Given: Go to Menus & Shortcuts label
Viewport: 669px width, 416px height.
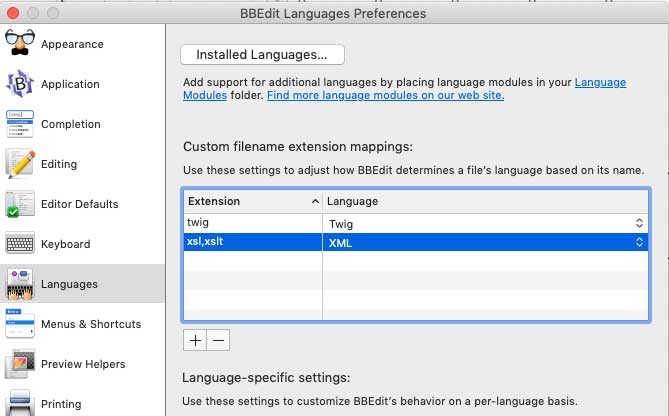Looking at the screenshot, I should pos(91,324).
